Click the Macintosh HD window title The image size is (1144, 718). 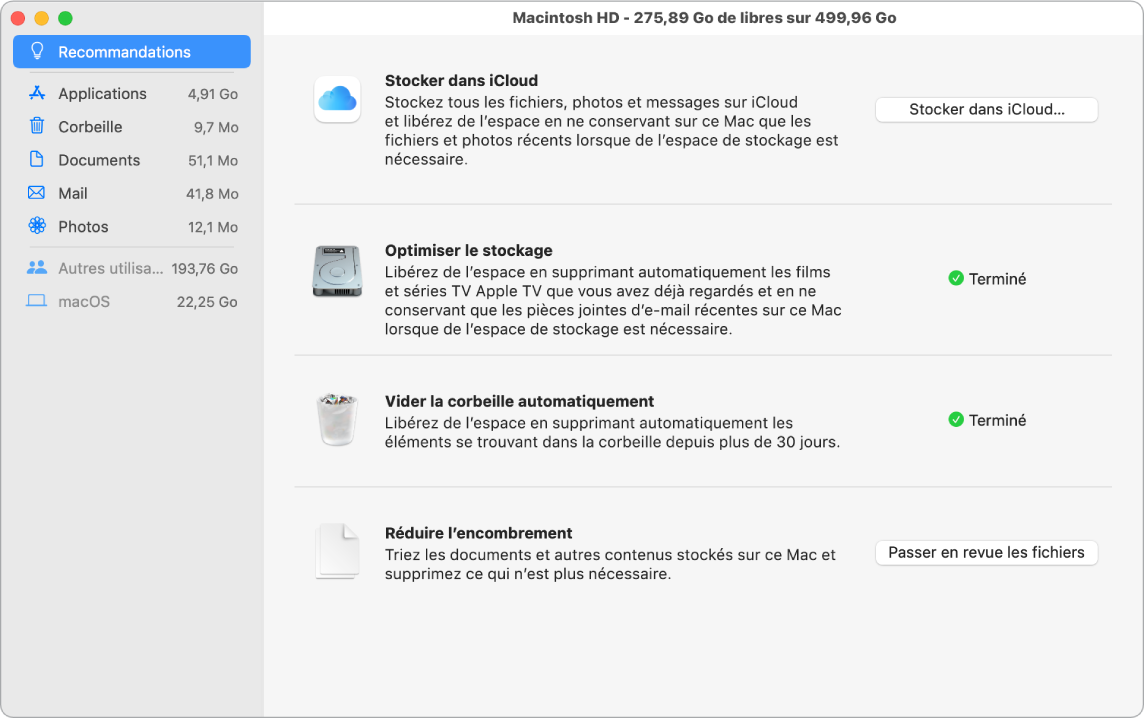(x=704, y=18)
